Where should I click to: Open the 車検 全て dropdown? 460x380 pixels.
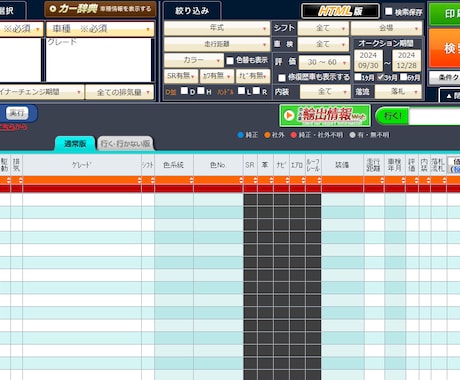point(323,44)
